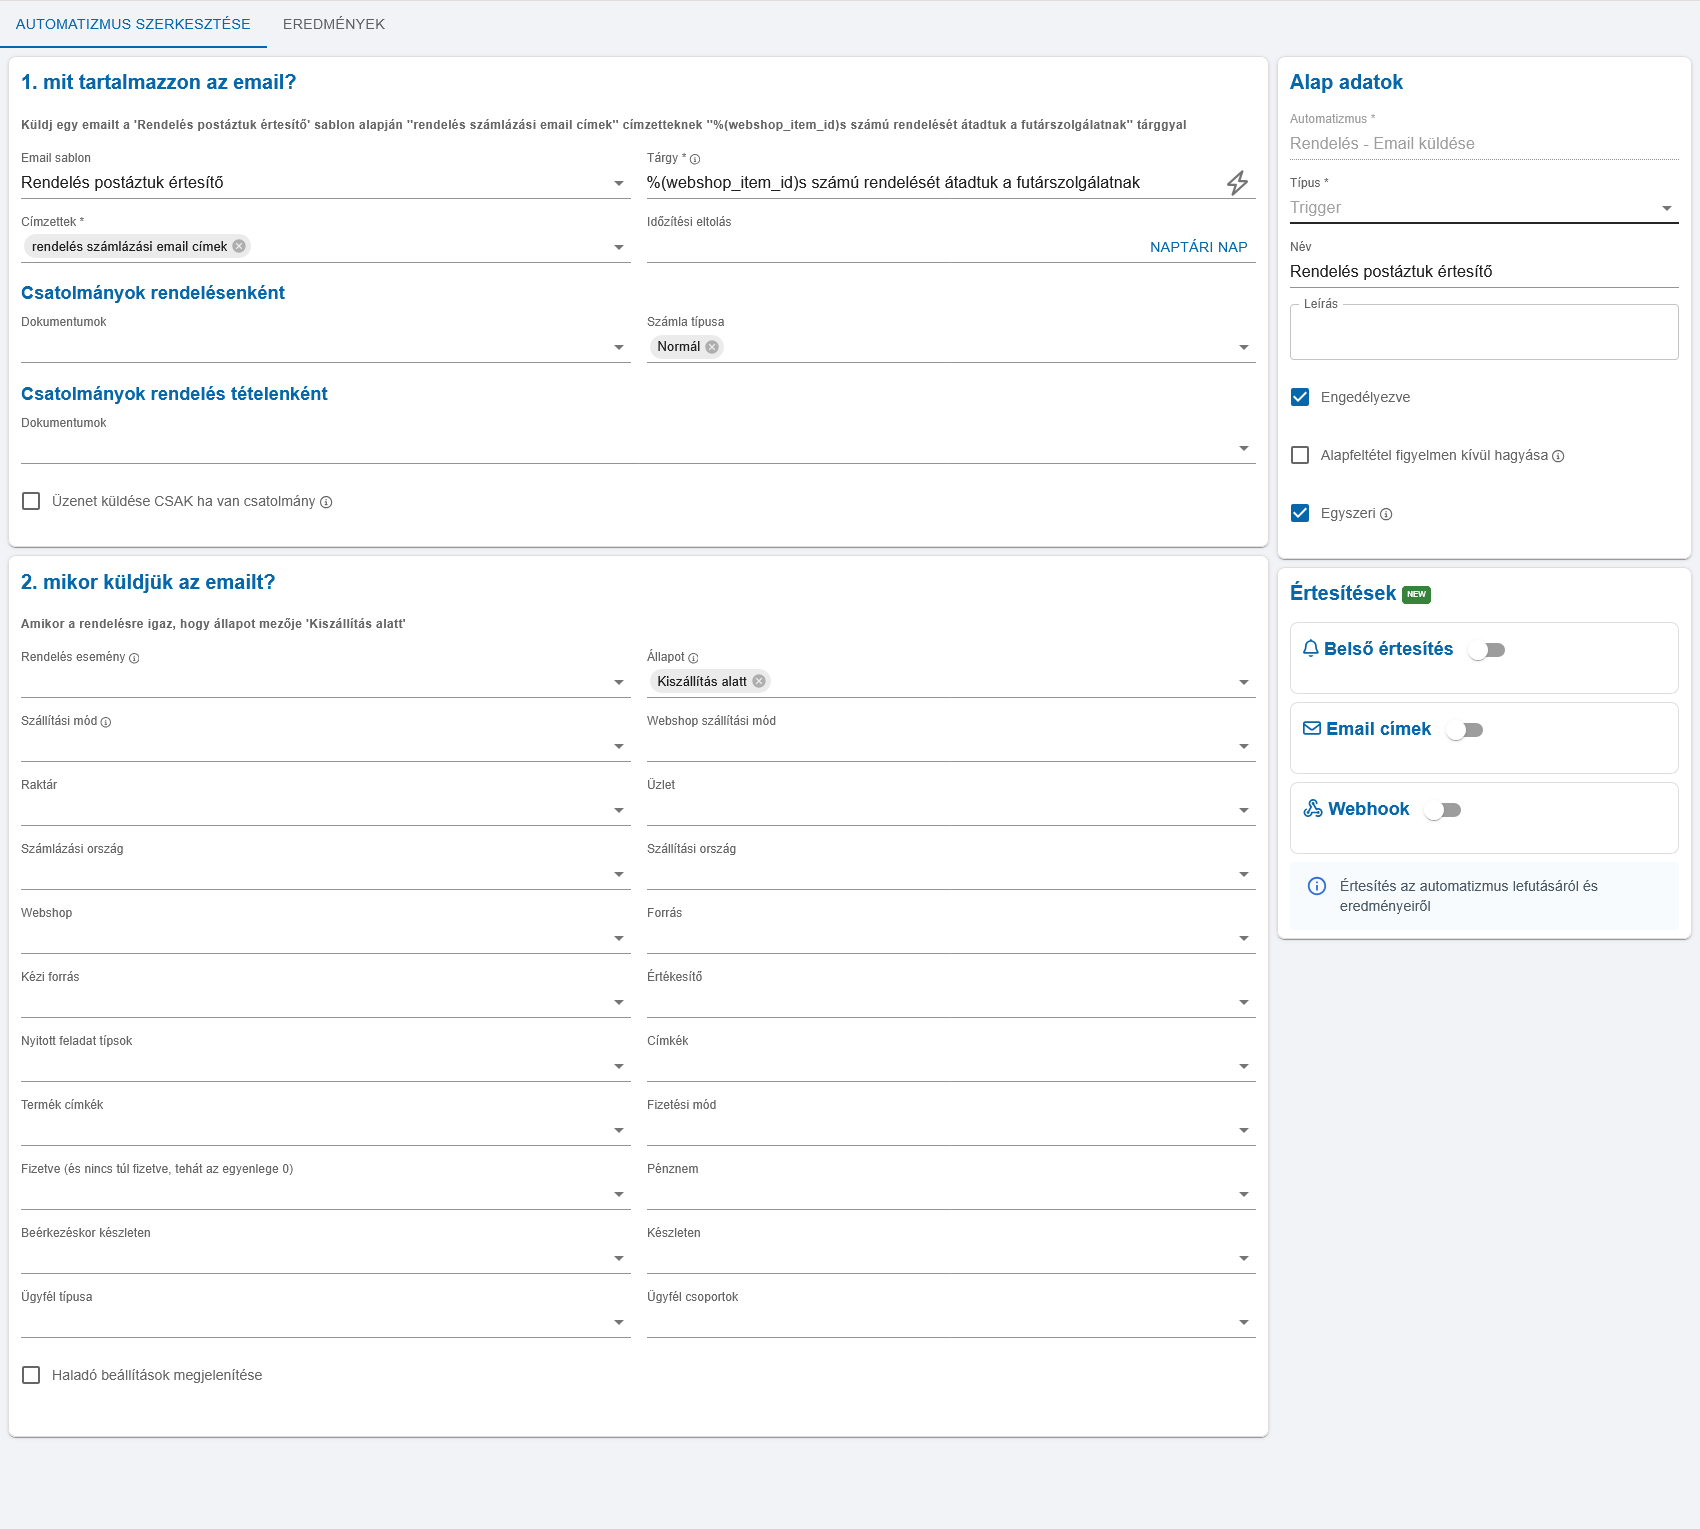Click the bell icon of Belső értesítés
Screen dimensions: 1700x1529
coord(1311,649)
